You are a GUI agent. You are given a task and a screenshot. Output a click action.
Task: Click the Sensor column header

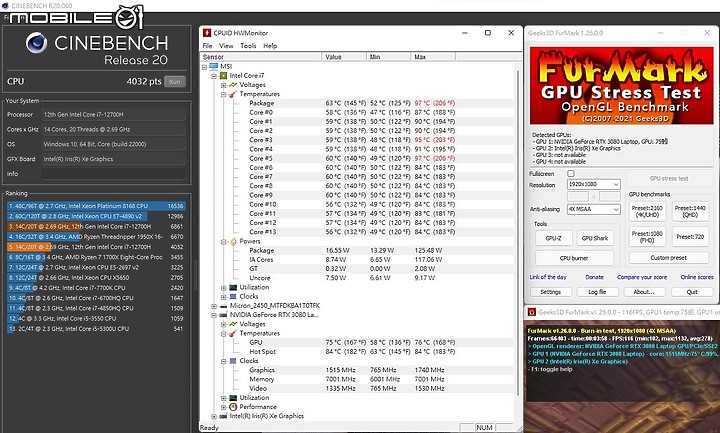[261, 57]
